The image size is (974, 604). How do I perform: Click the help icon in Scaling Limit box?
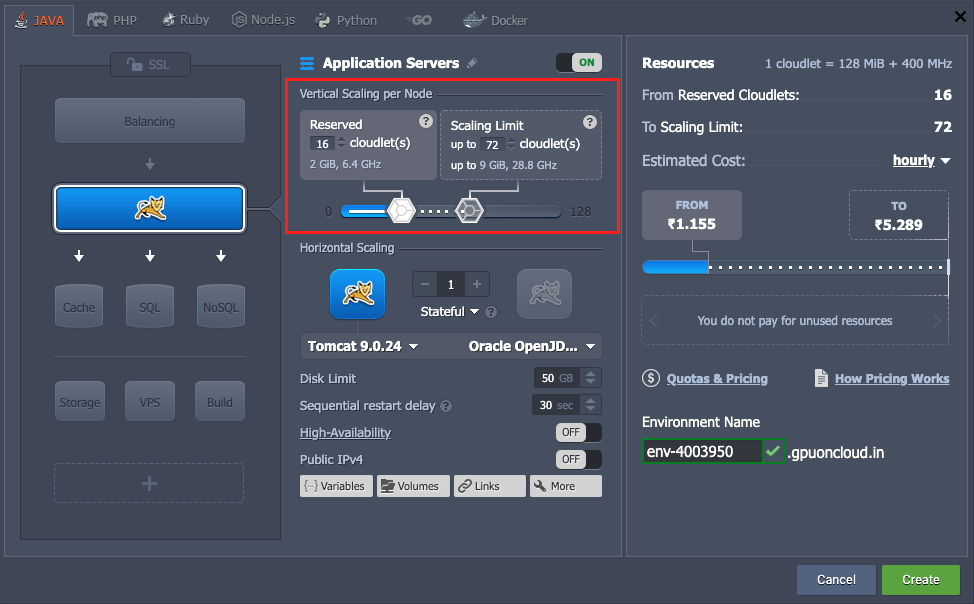coord(590,122)
